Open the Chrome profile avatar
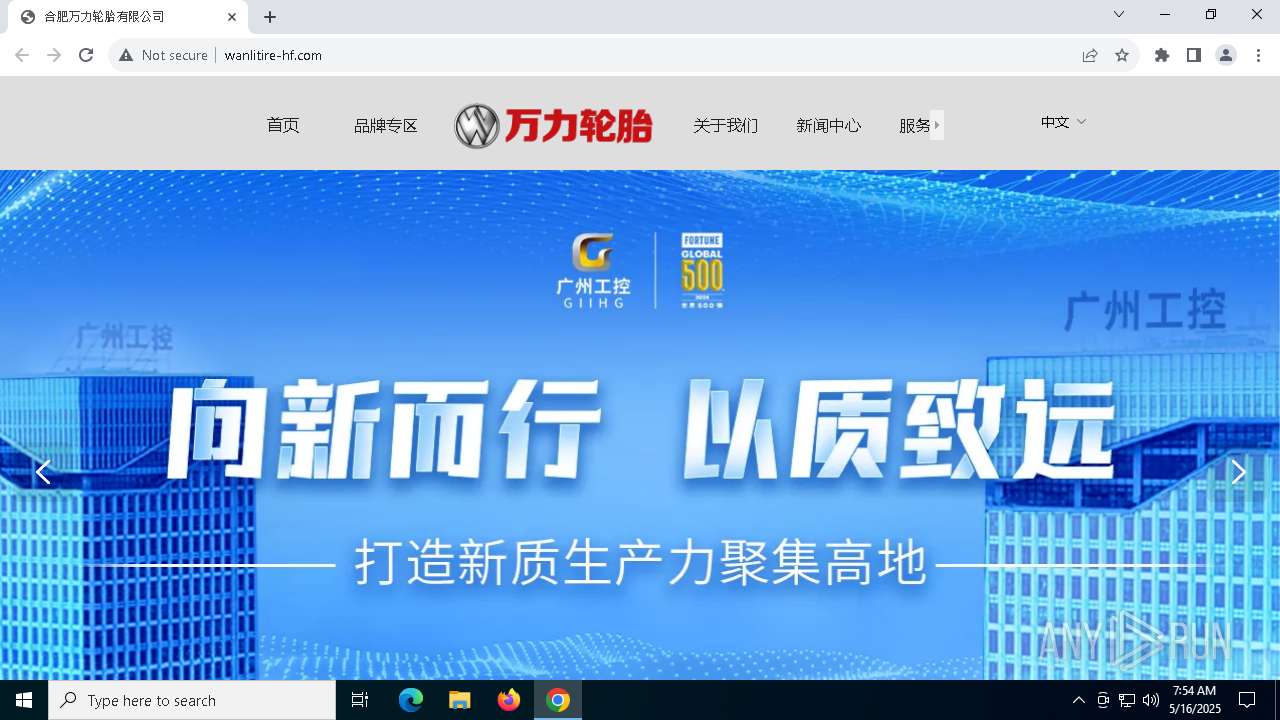Viewport: 1280px width, 720px height. pos(1226,55)
